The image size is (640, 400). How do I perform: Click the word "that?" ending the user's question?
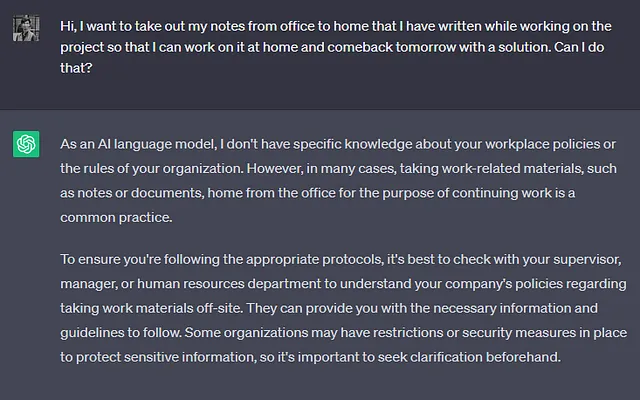[76, 68]
